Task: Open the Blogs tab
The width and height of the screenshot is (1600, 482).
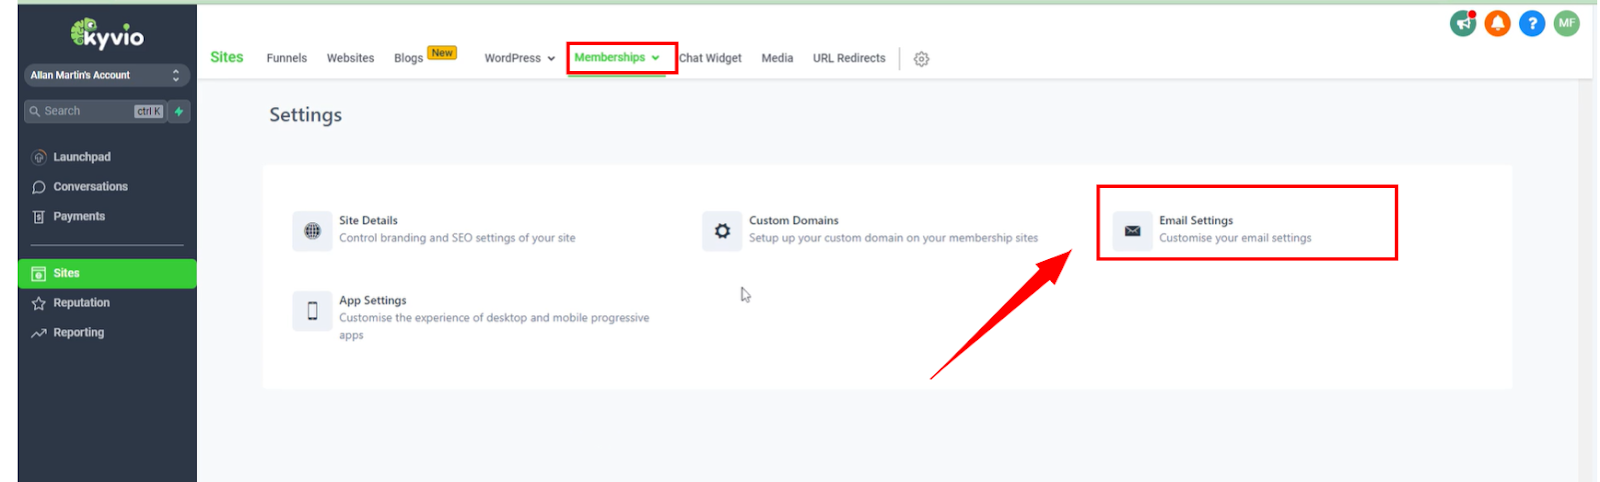Action: coord(408,59)
